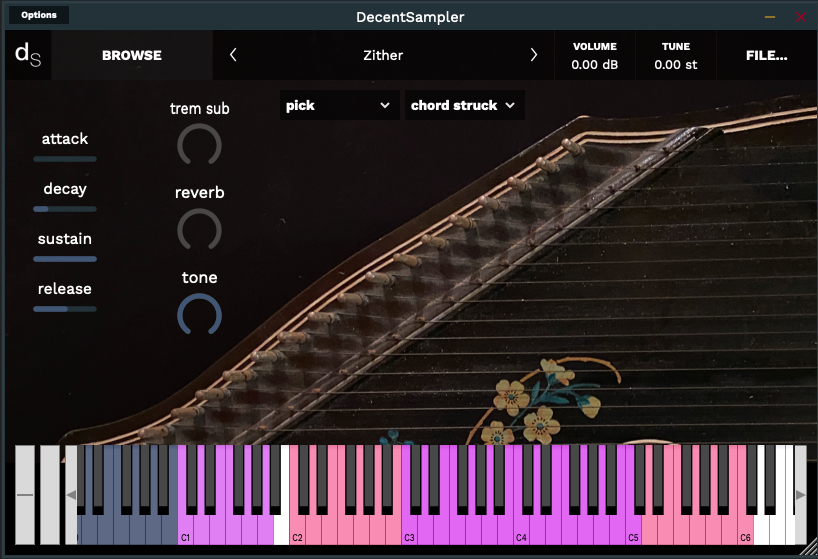Go to previous preset arrow
Image resolution: width=818 pixels, height=559 pixels.
[233, 55]
